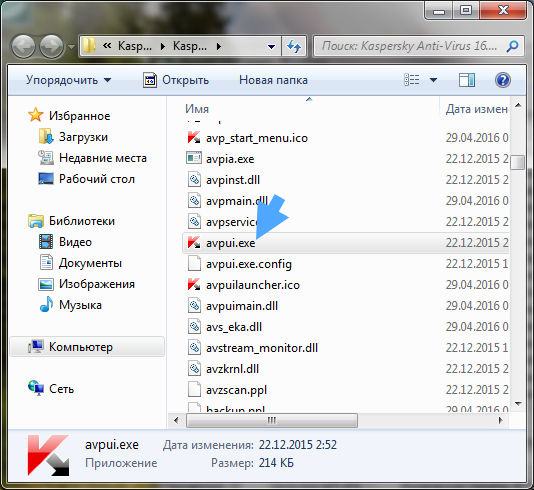Open Загрузки in navigation pane
The image size is (534, 490).
pyautogui.click(x=73, y=137)
